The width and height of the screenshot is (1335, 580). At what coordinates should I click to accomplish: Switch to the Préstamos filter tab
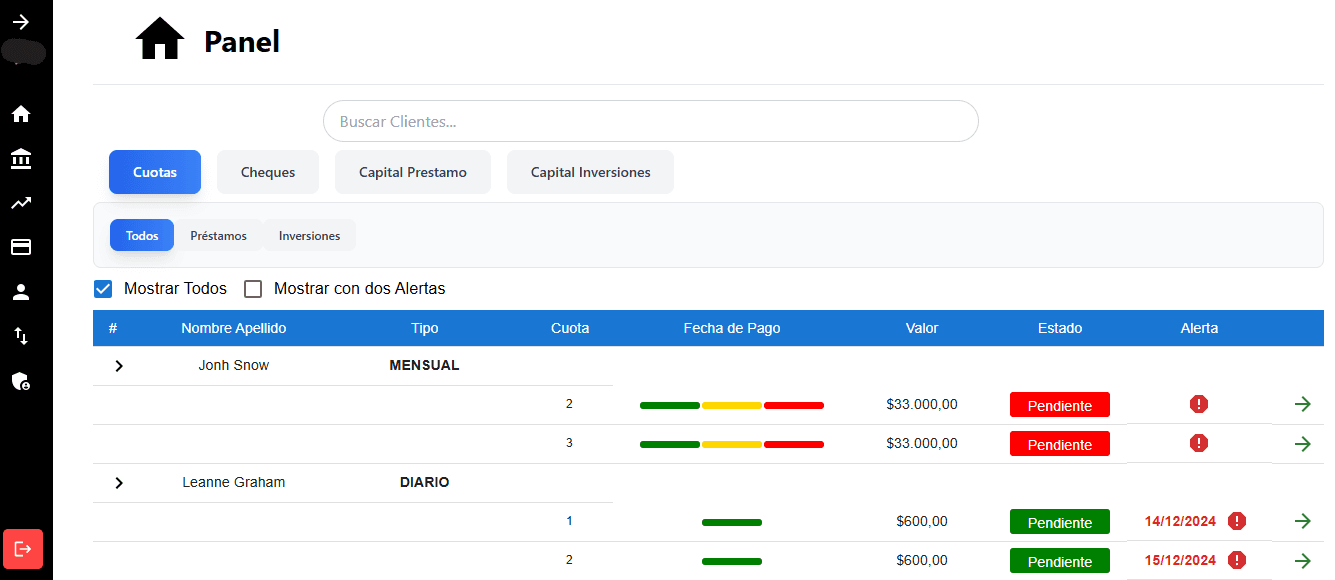pos(220,235)
